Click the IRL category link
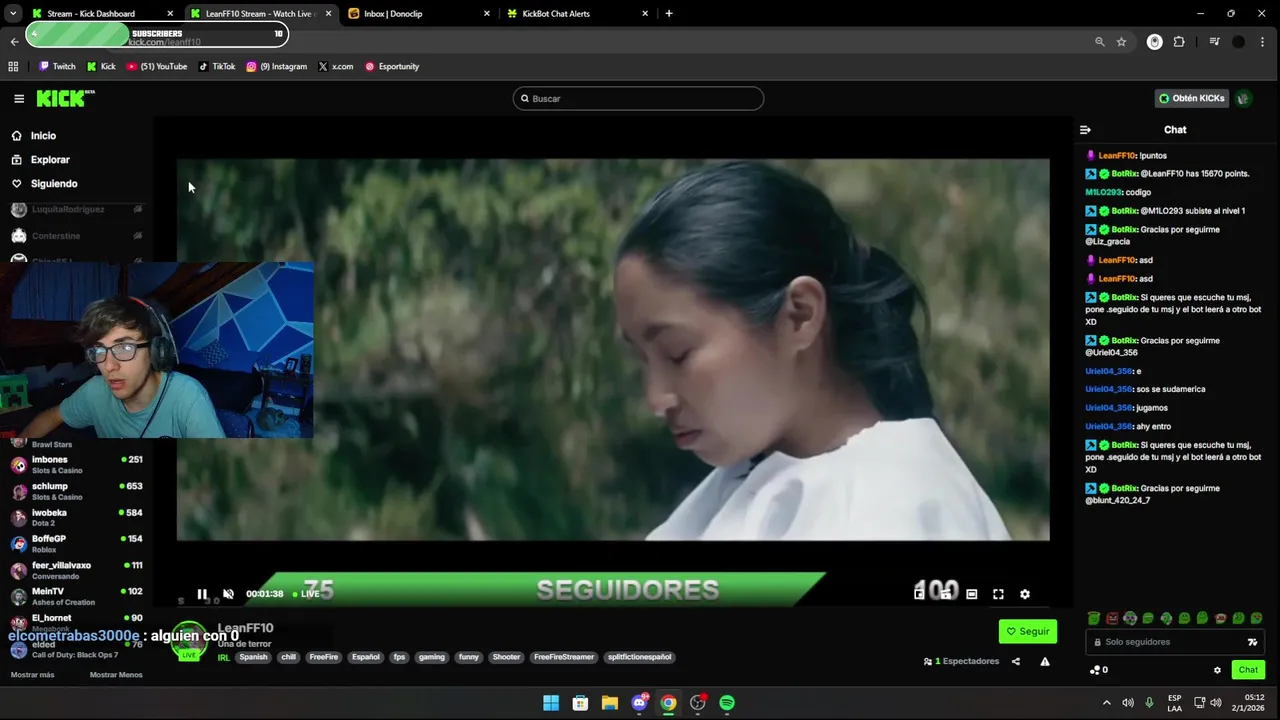 (x=224, y=657)
